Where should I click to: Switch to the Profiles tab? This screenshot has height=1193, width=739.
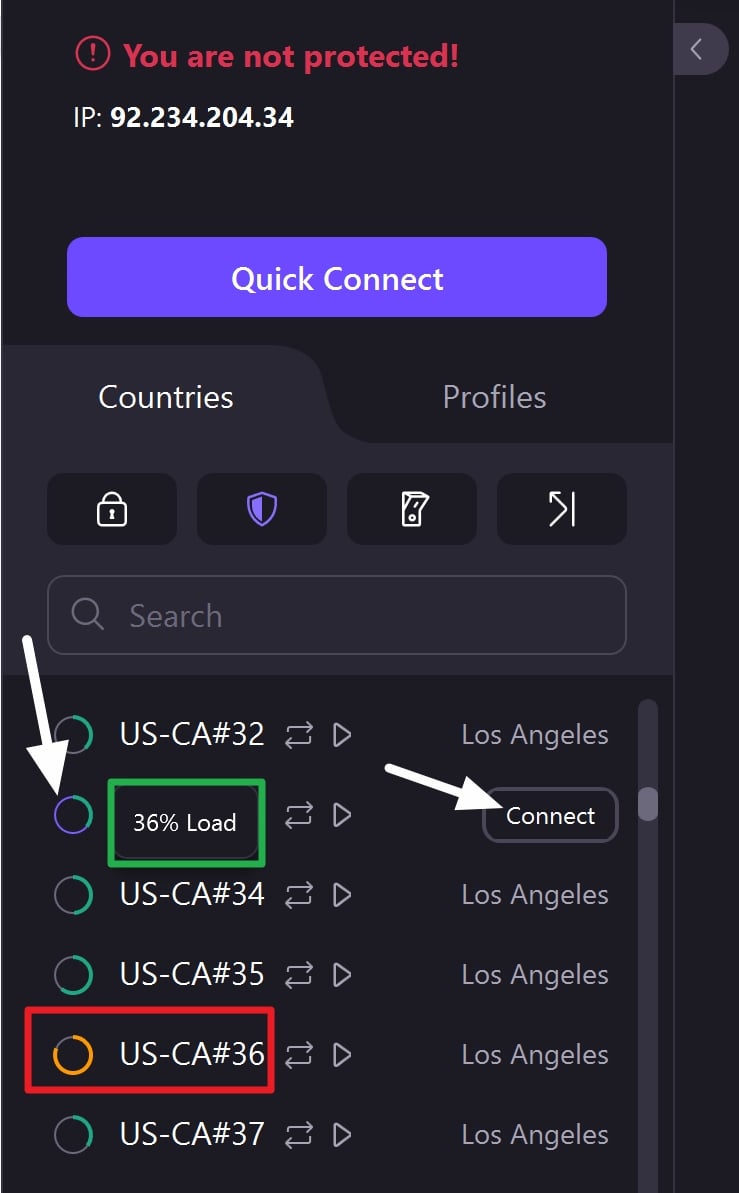point(494,397)
